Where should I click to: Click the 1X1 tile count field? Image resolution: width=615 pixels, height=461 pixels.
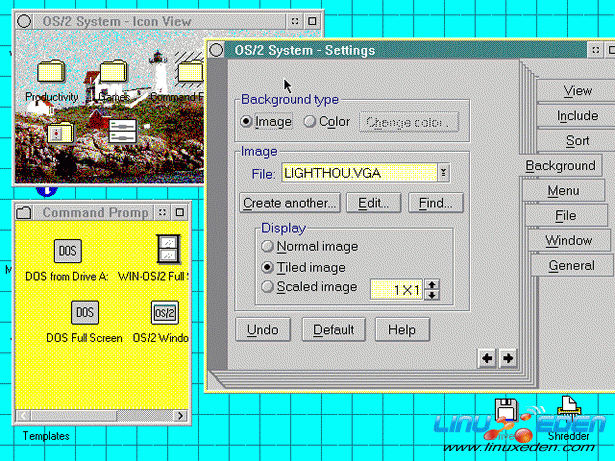[x=396, y=290]
